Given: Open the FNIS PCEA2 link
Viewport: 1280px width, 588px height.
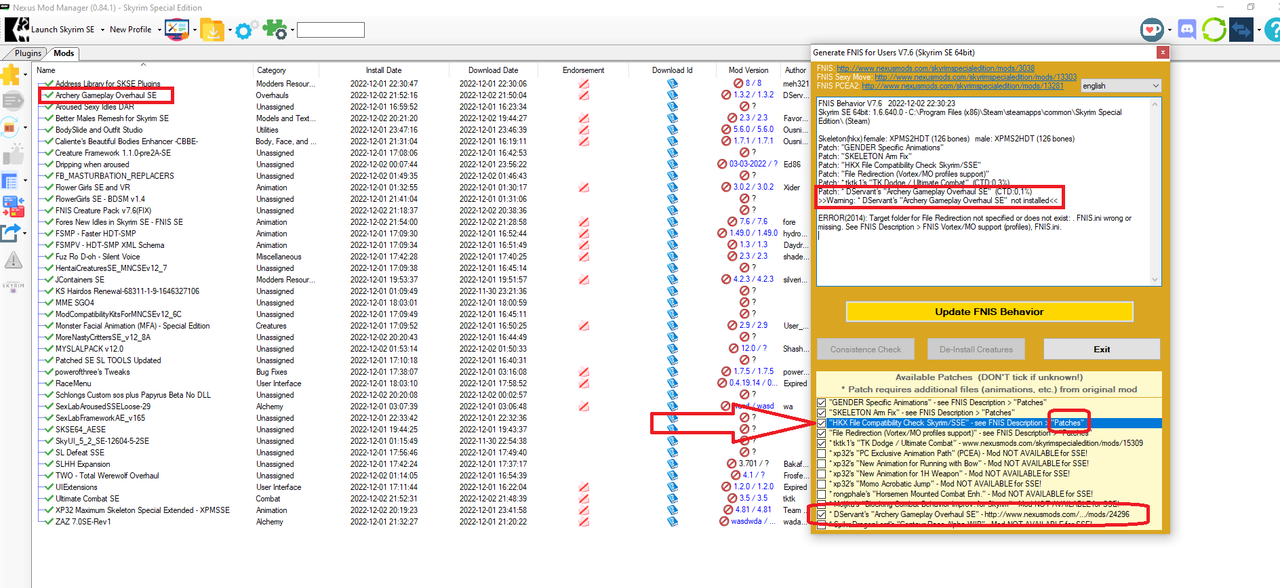Looking at the screenshot, I should pyautogui.click(x=961, y=86).
